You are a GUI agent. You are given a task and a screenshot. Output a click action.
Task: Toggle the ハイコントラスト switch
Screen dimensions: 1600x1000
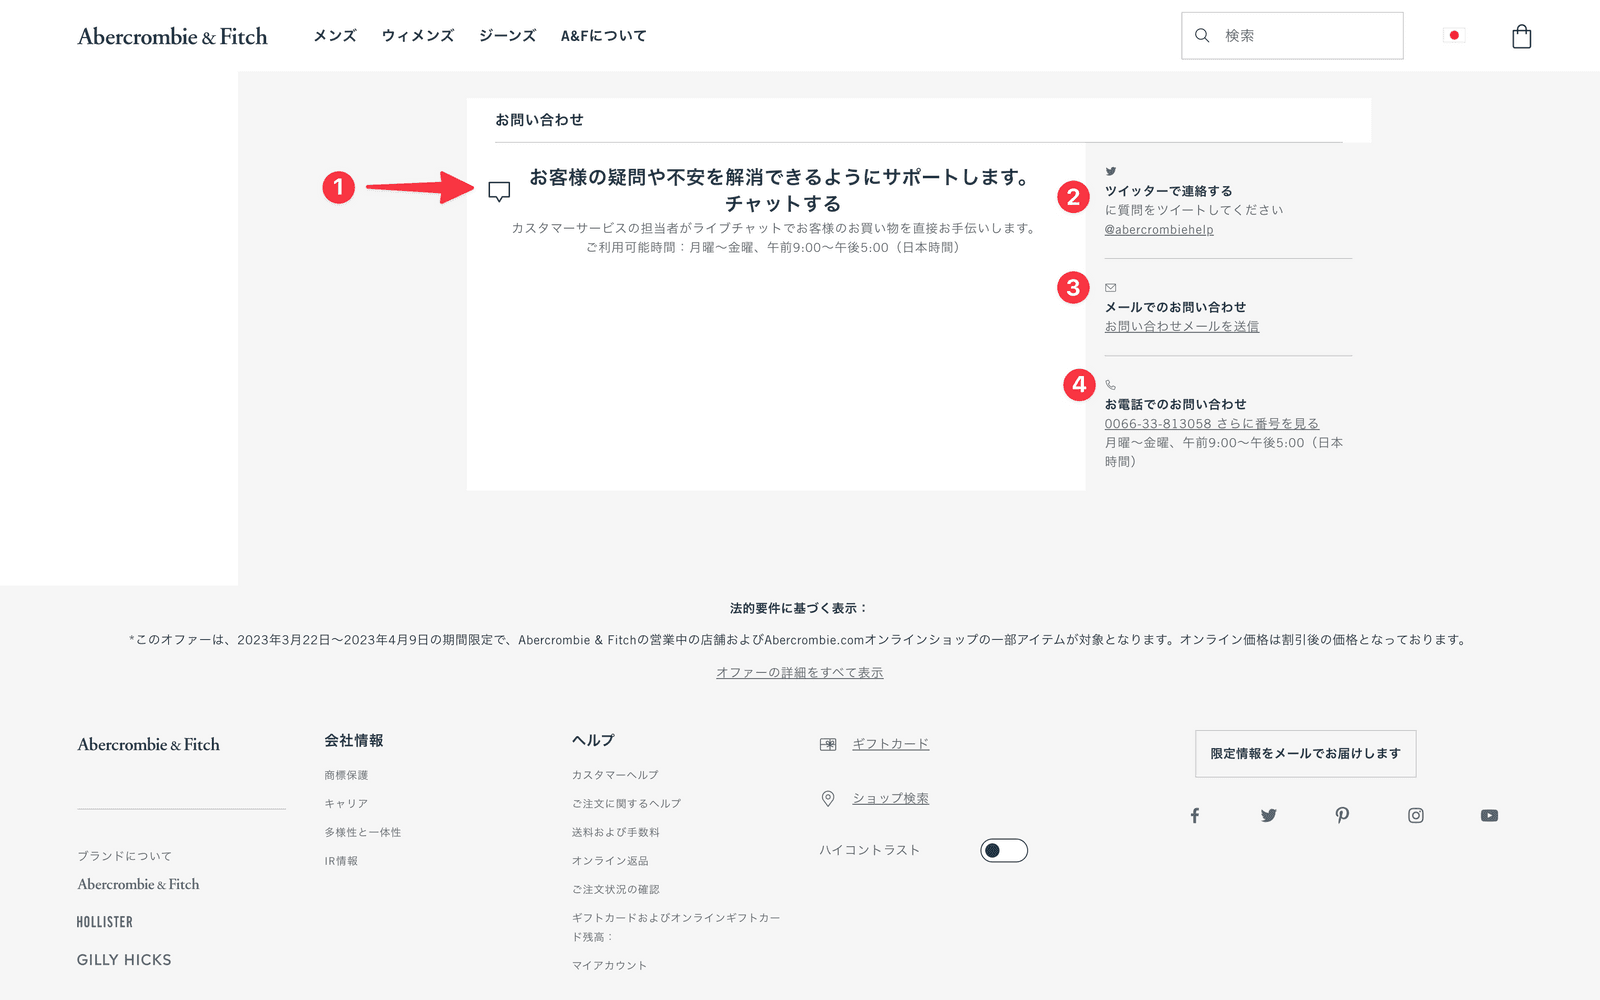click(x=1003, y=850)
